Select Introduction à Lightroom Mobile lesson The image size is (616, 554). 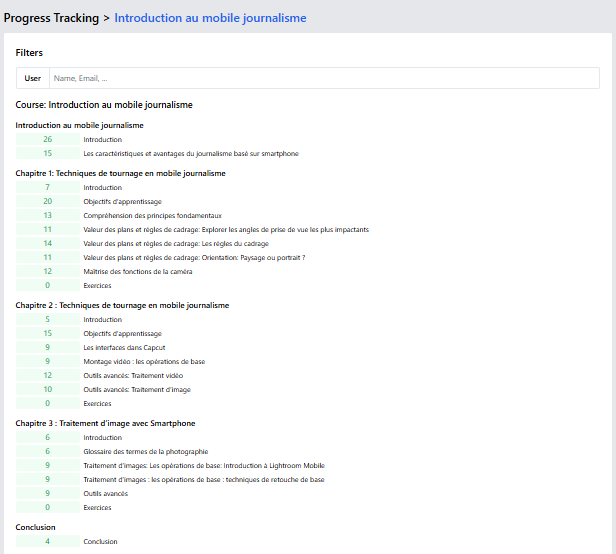[204, 465]
